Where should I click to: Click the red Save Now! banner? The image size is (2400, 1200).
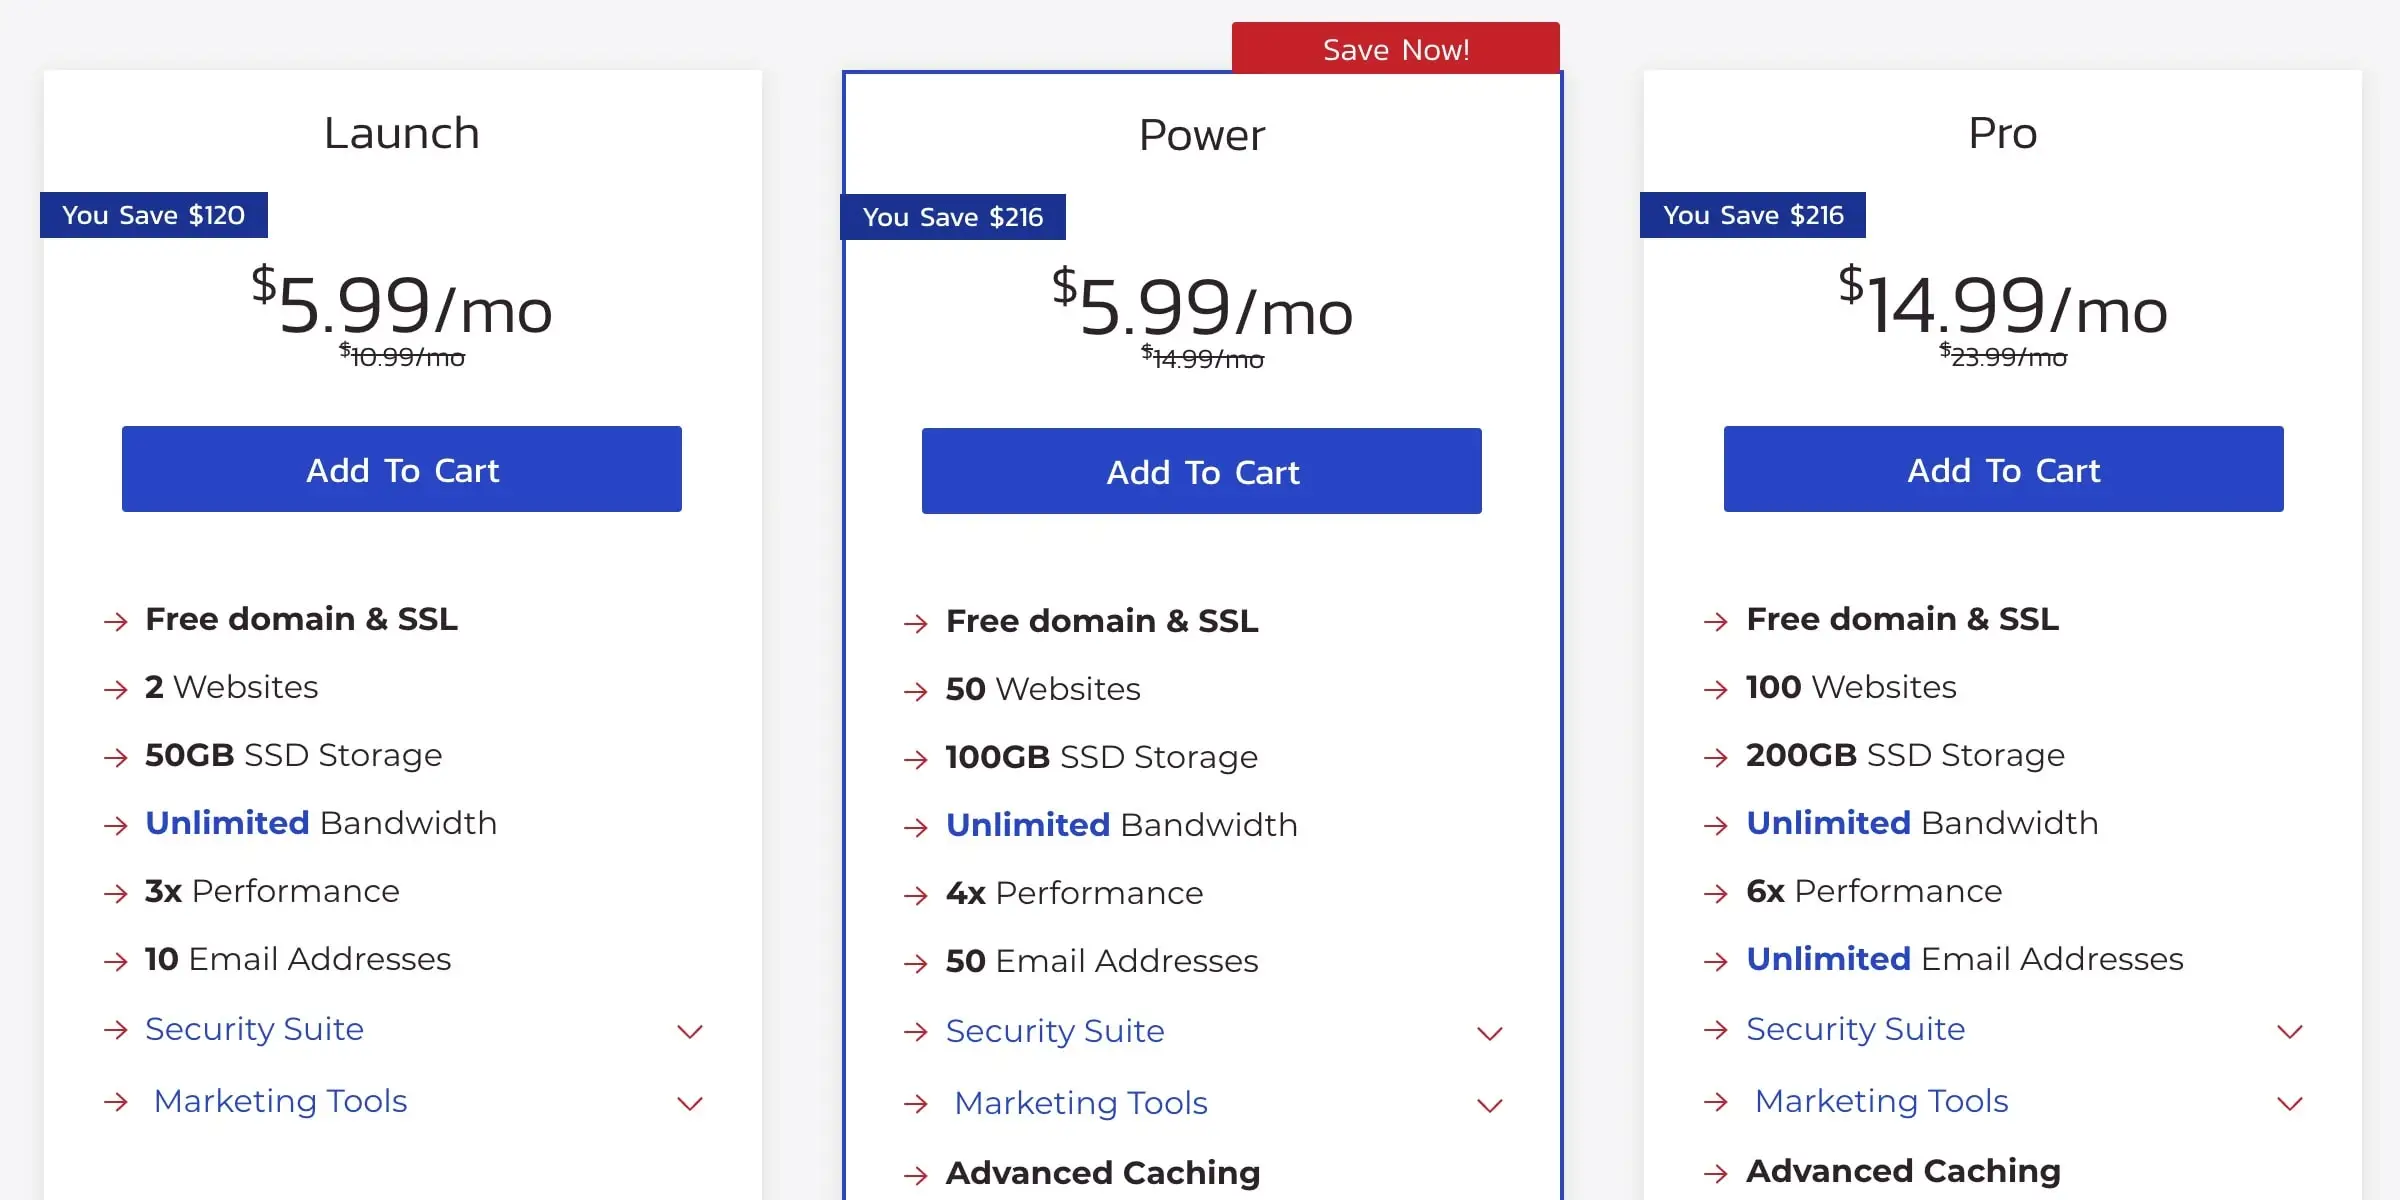[1395, 49]
